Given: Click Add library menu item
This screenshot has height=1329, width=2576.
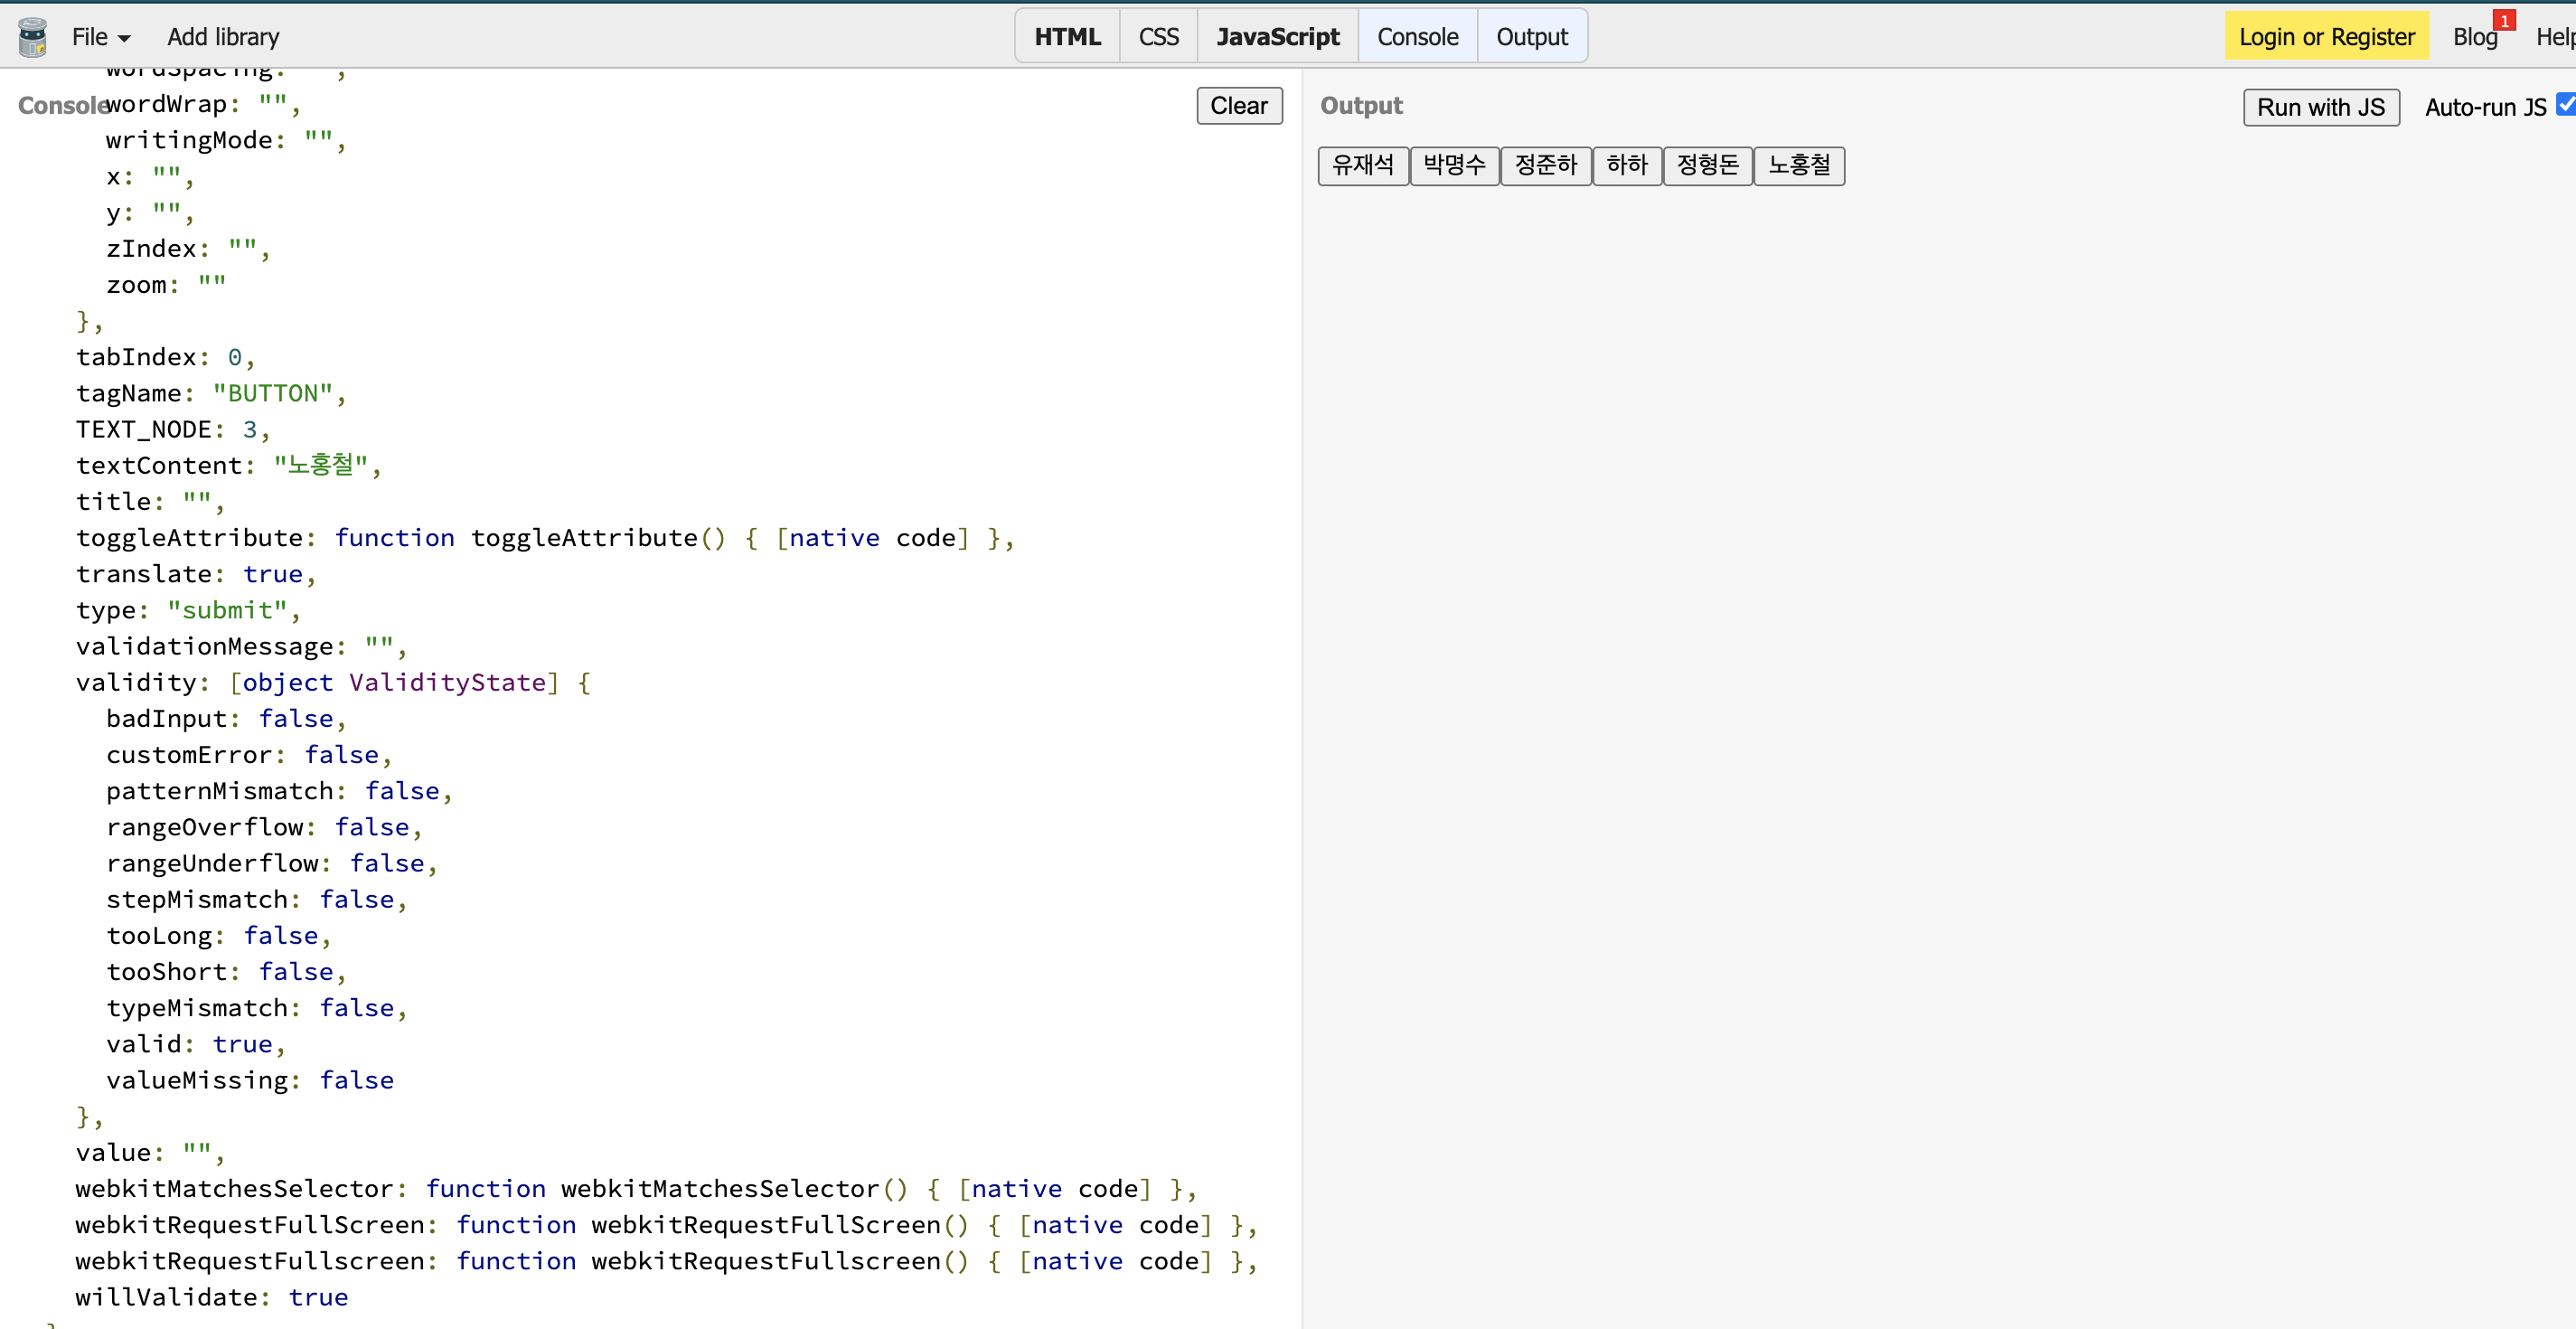Looking at the screenshot, I should coord(223,37).
